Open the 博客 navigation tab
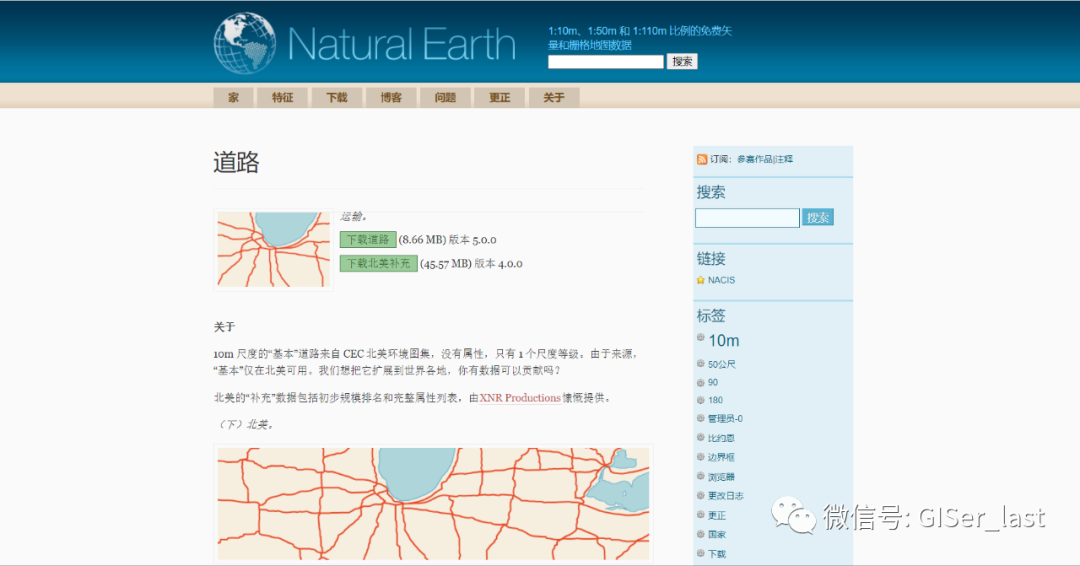 point(391,98)
